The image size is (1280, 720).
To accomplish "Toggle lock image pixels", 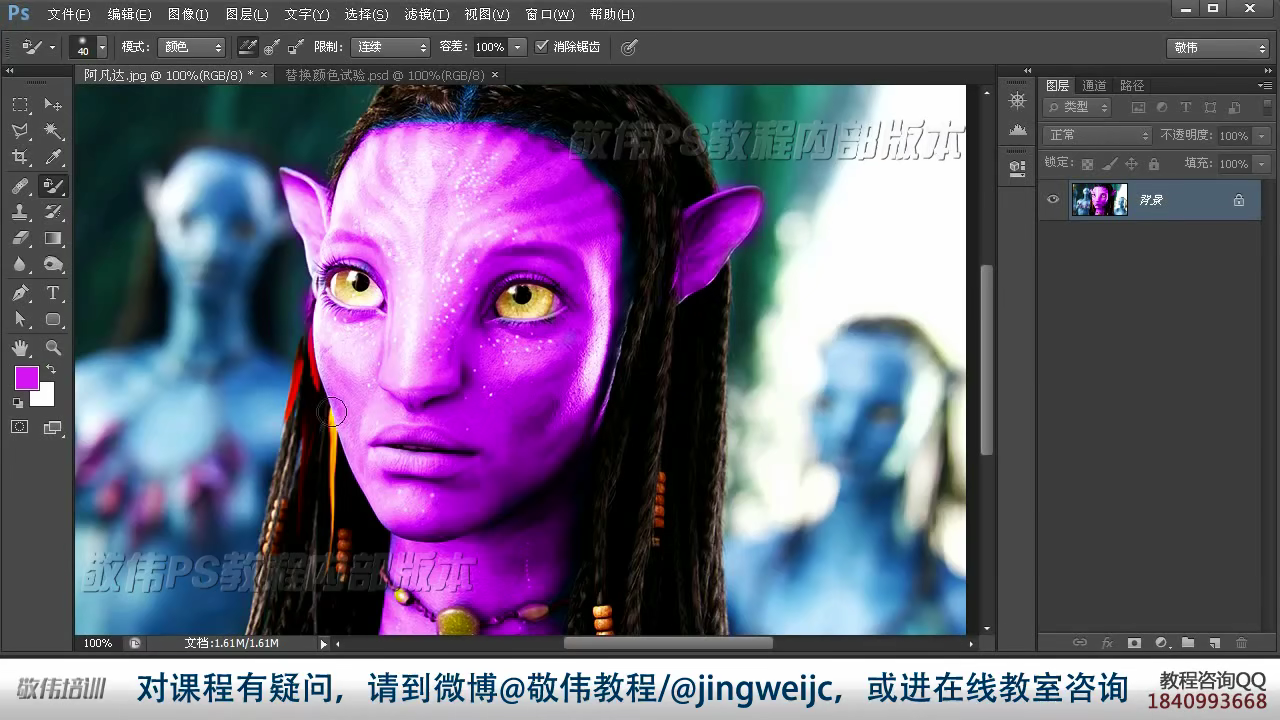I will 1110,164.
